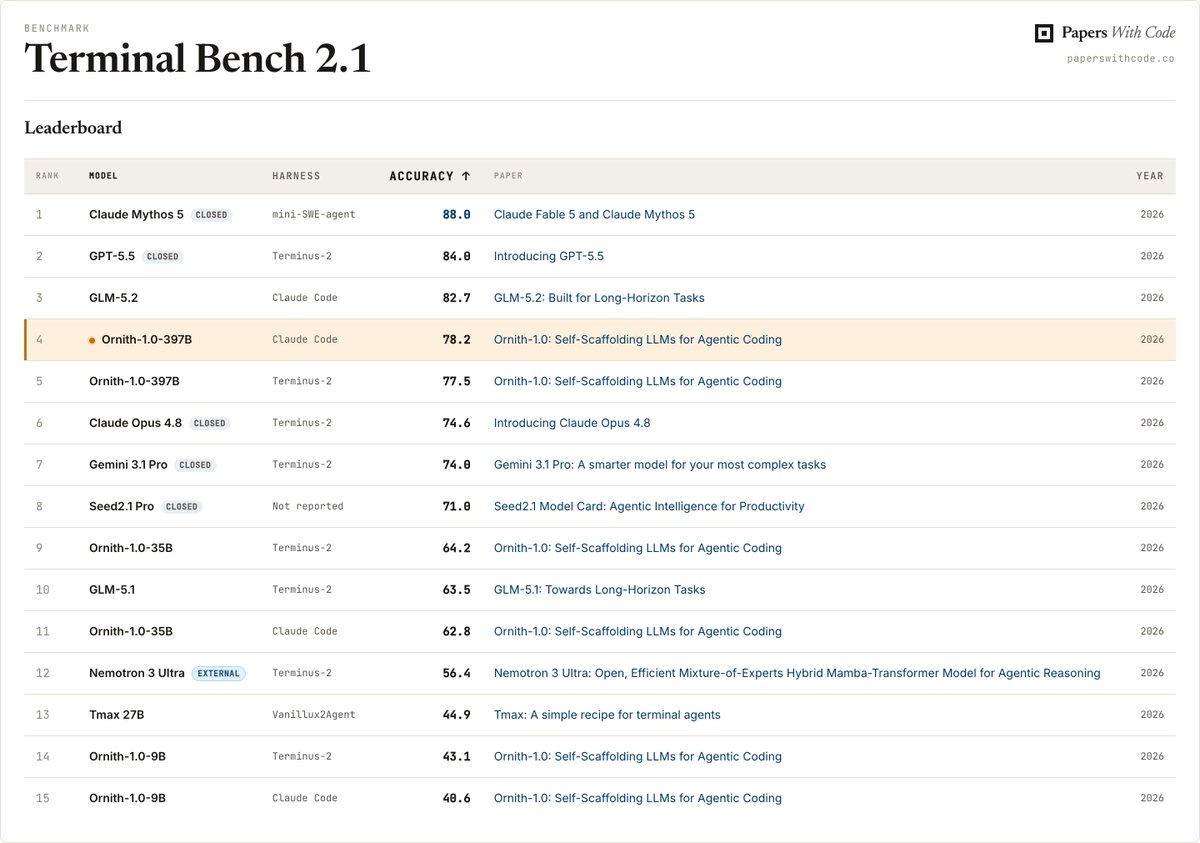Open Ornith-1.0 paper link in rank 9 row
Image resolution: width=1200 pixels, height=843 pixels.
point(638,548)
